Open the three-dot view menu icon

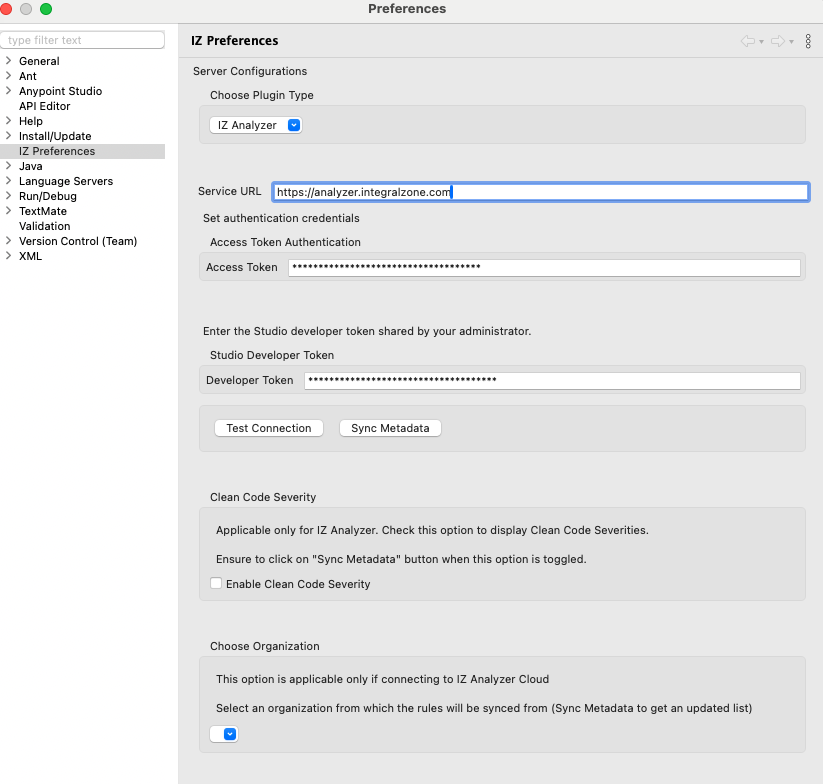pos(808,41)
